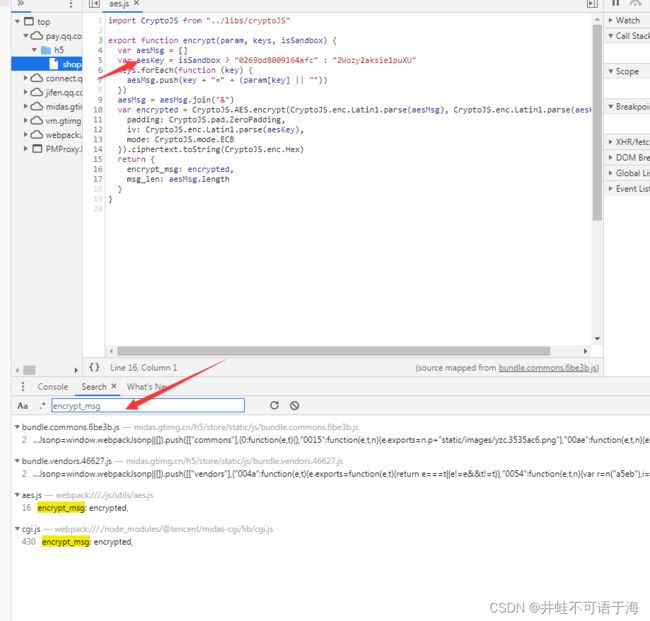Click the Line 16, Column 1 status text
The height and width of the screenshot is (621, 650).
coord(143,368)
